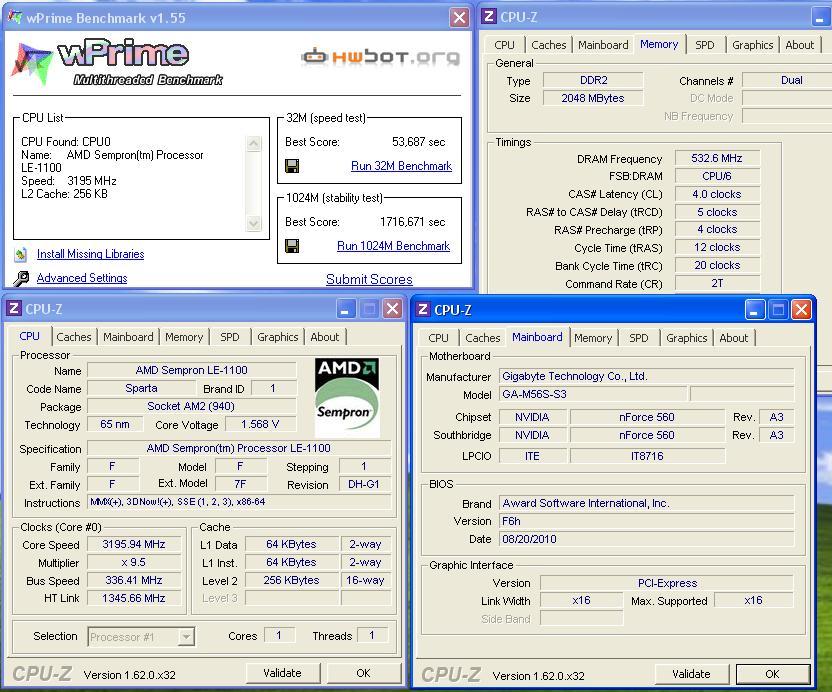Screen dimensions: 832x692
Task: Click Z icon in Memory CPU-Z window
Action: (489, 16)
